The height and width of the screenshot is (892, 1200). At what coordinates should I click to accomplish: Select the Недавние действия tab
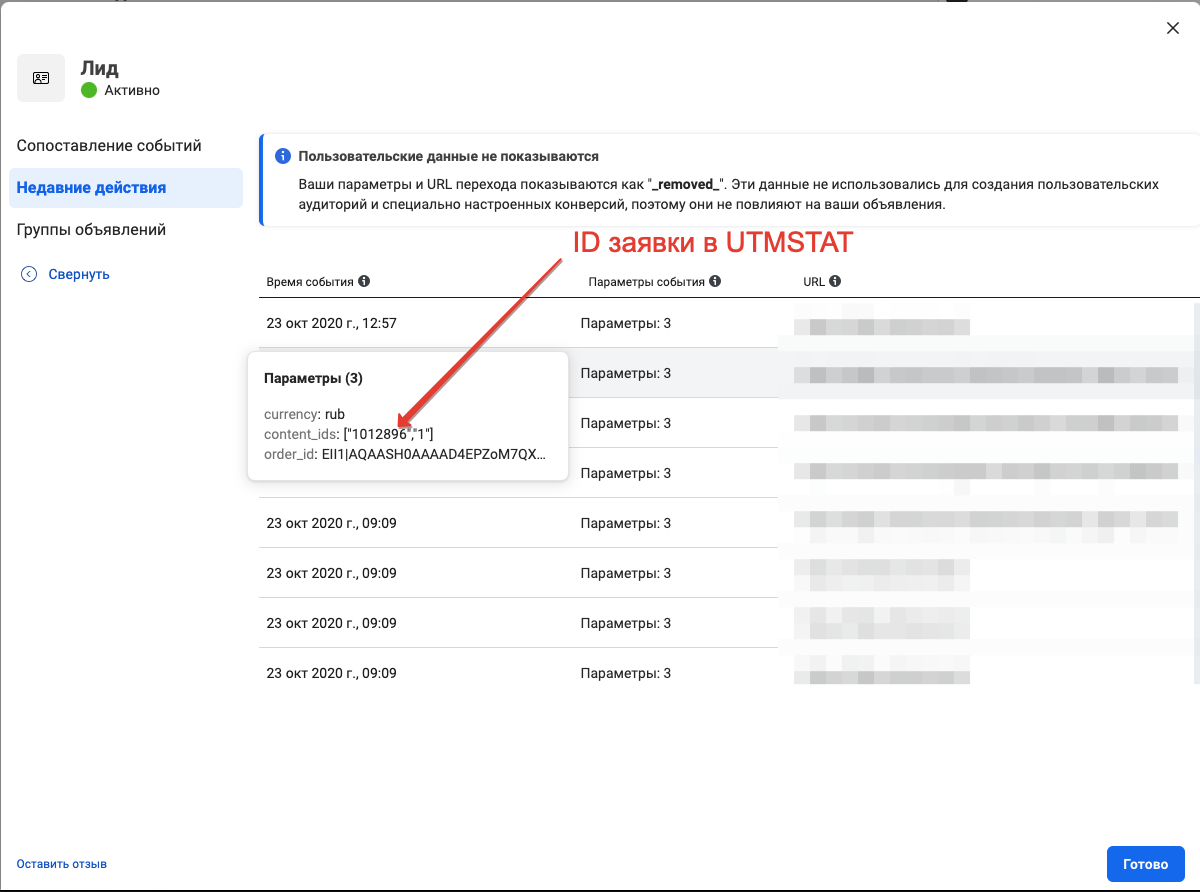coord(92,187)
